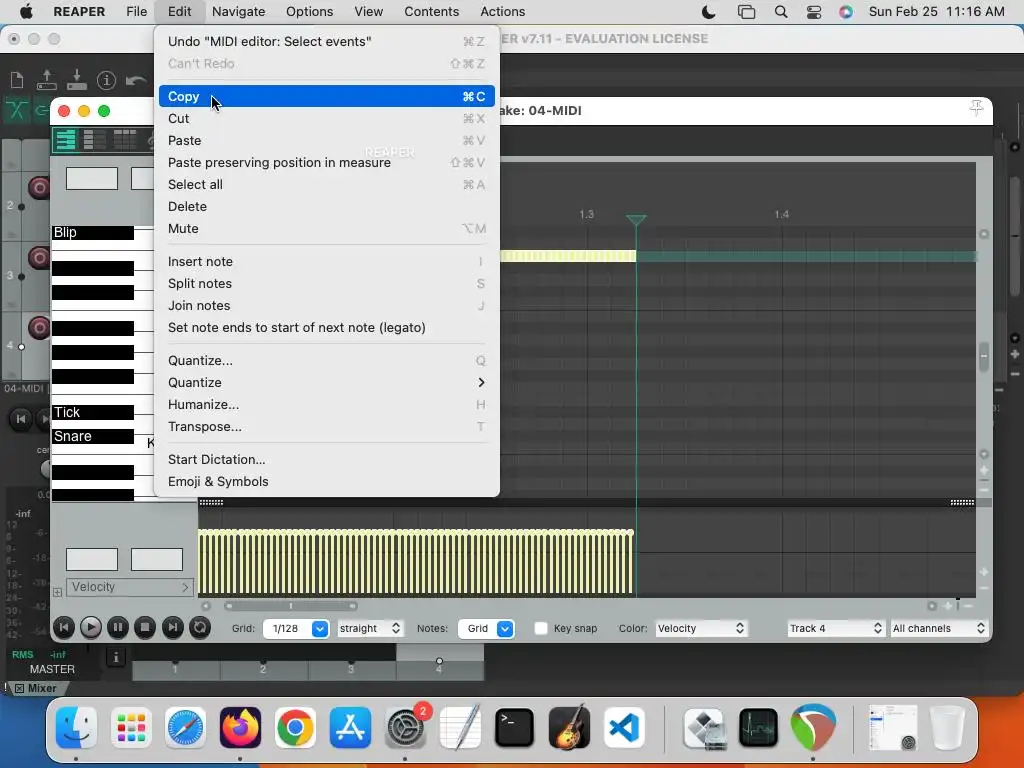Choose Set note ends legato option

[327, 328]
